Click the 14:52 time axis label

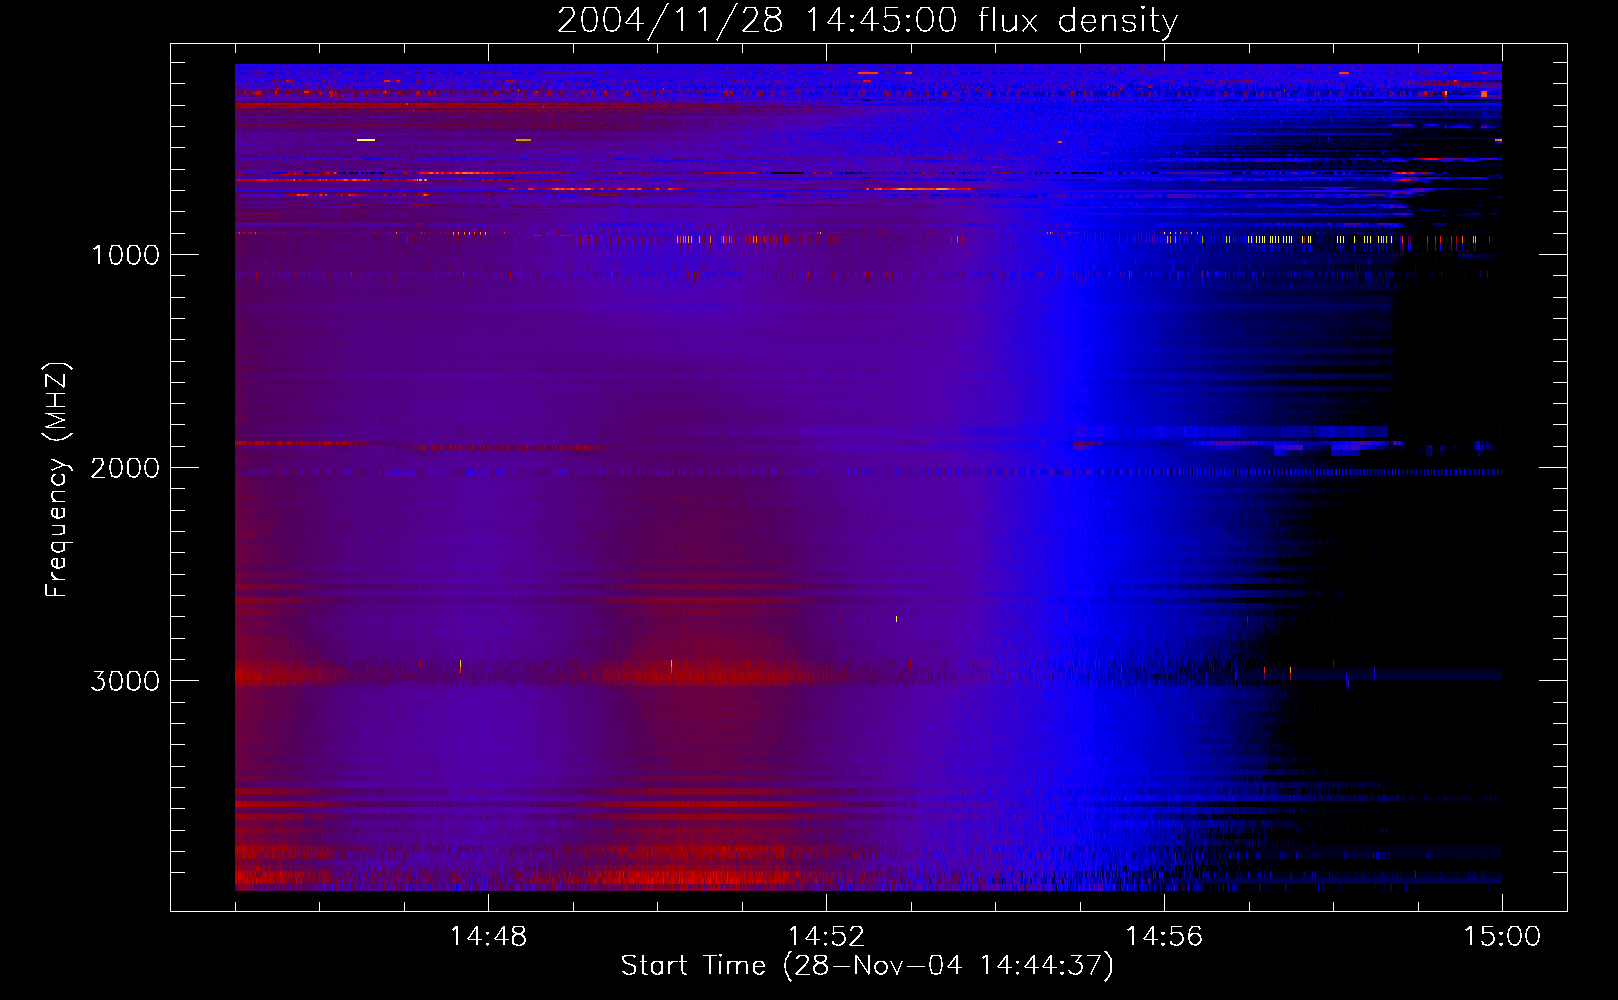click(826, 936)
